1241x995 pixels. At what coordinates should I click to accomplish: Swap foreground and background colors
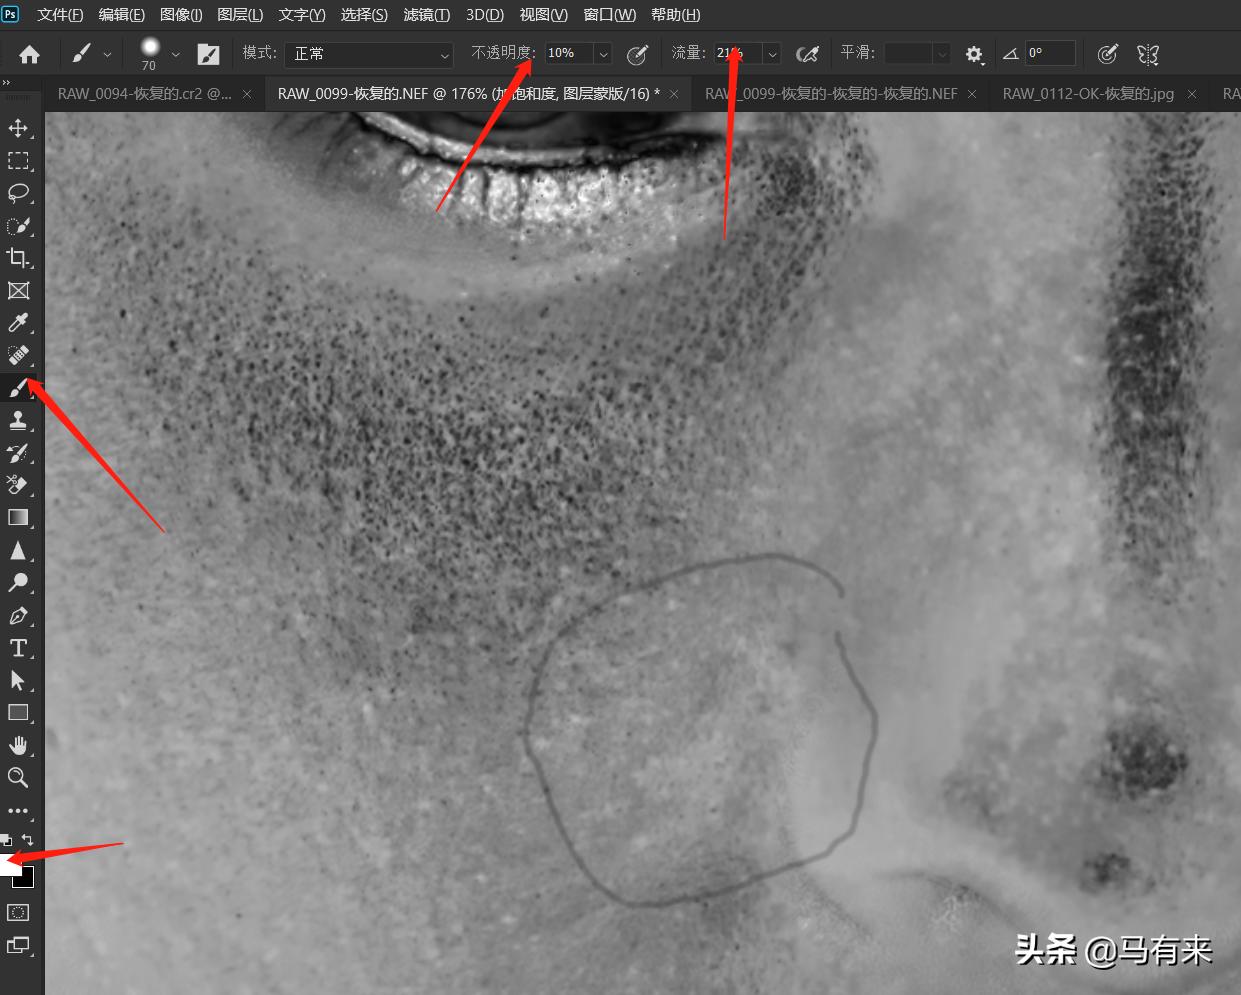coord(28,841)
